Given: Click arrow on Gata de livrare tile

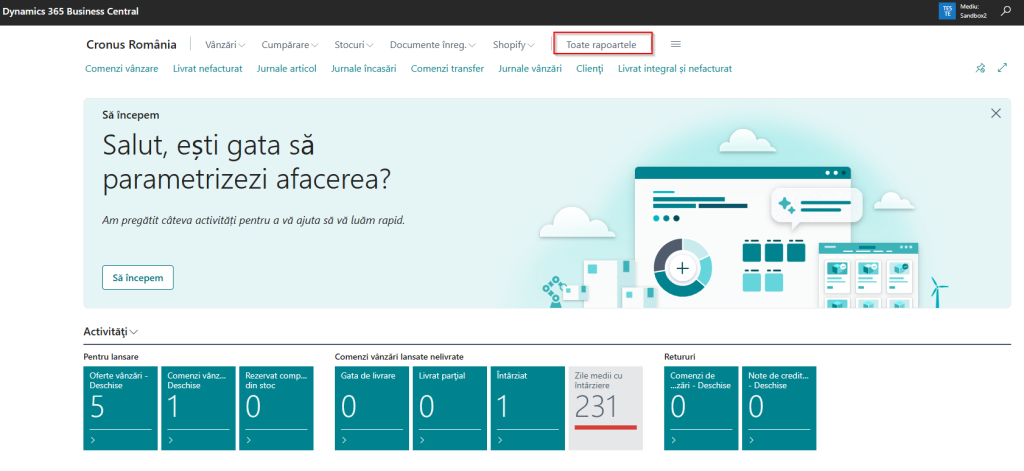Looking at the screenshot, I should [344, 440].
